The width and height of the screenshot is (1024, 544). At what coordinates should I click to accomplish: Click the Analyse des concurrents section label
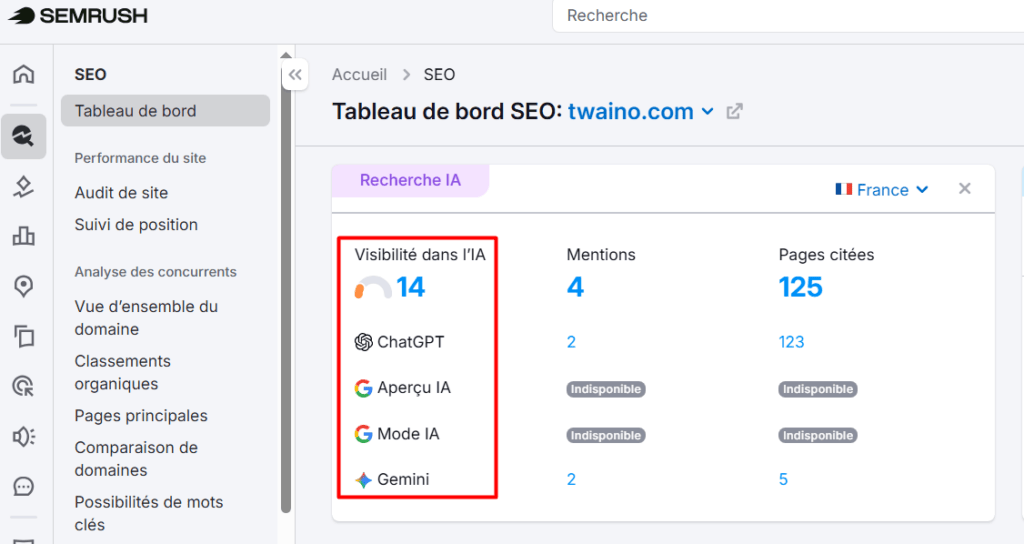tap(155, 272)
